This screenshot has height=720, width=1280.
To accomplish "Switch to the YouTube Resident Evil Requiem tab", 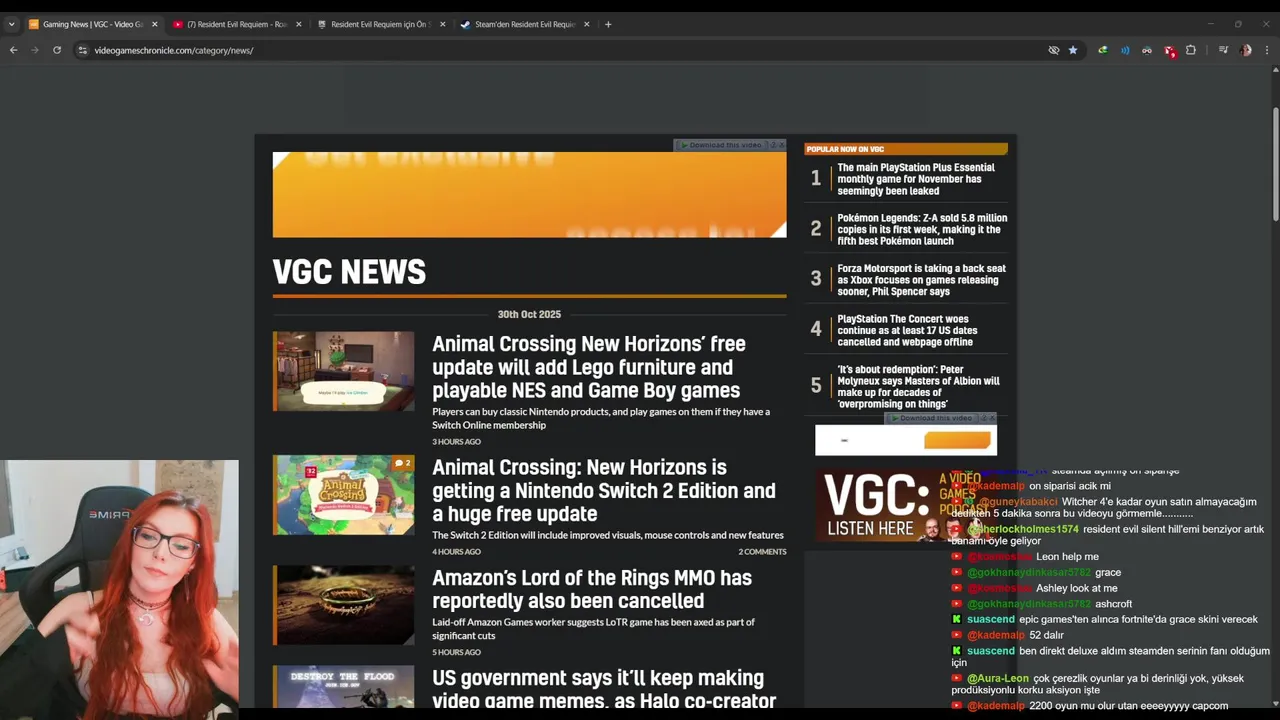I will click(x=236, y=24).
